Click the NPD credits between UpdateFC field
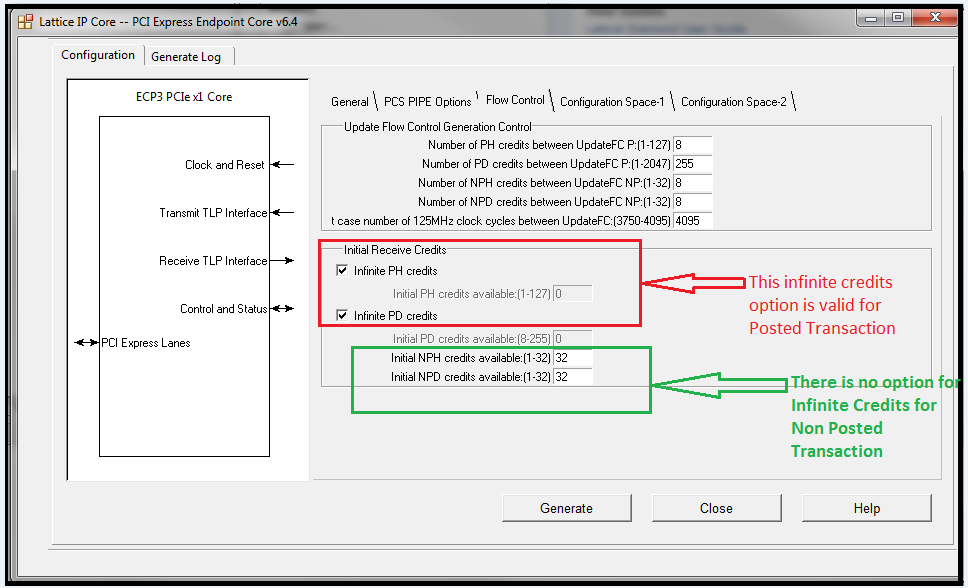This screenshot has height=588, width=968. (x=693, y=202)
